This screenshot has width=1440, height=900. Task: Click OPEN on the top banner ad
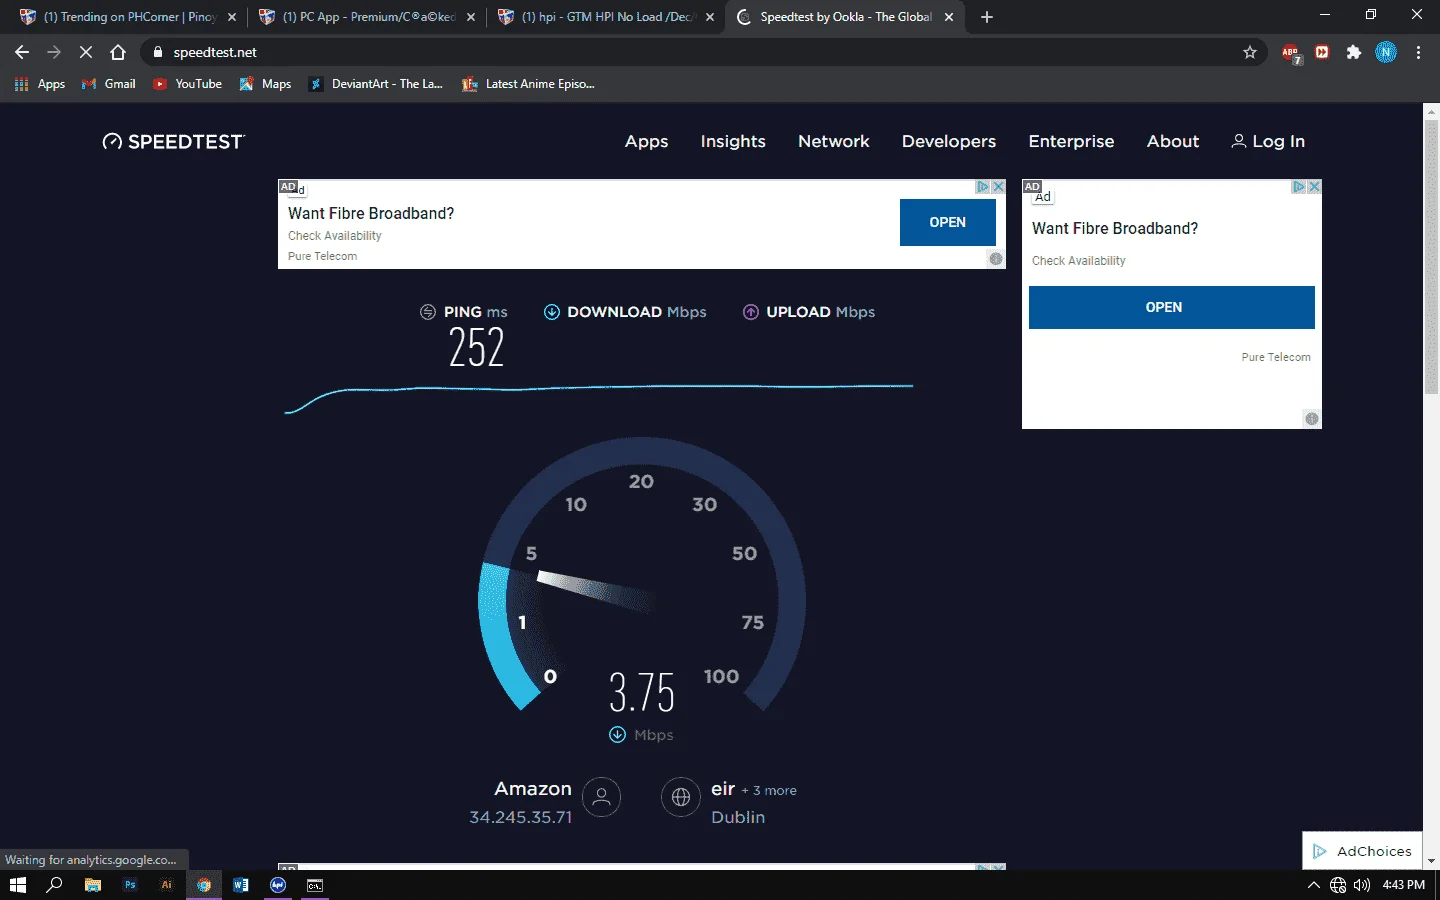pyautogui.click(x=947, y=222)
